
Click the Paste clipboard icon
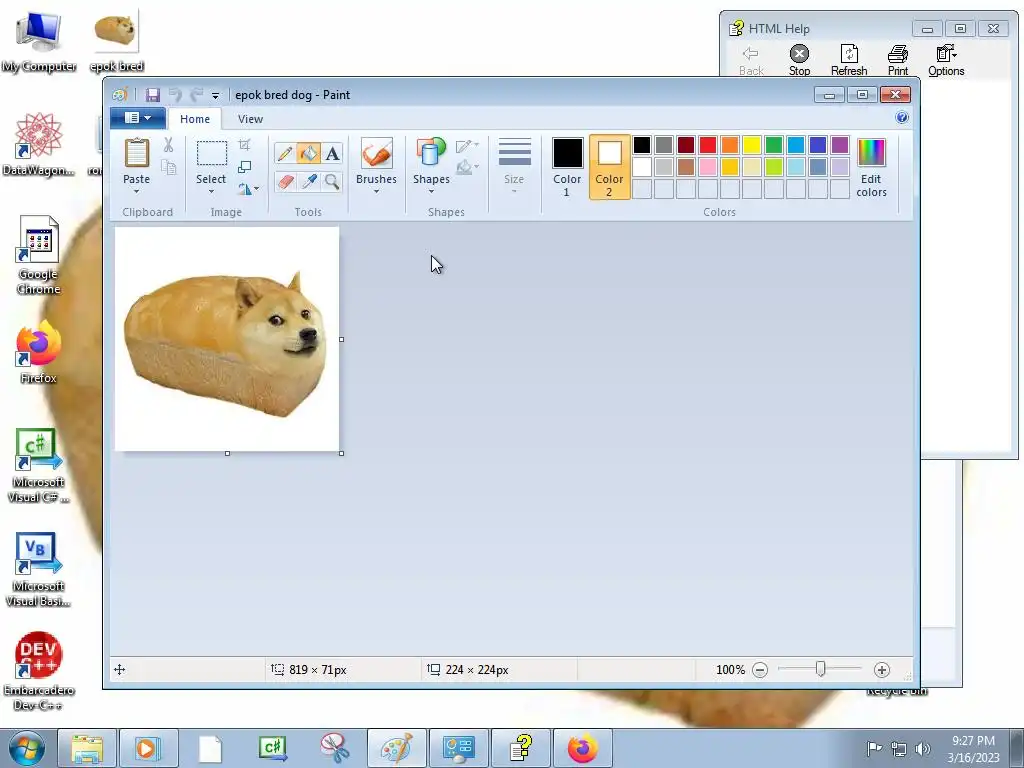click(136, 153)
